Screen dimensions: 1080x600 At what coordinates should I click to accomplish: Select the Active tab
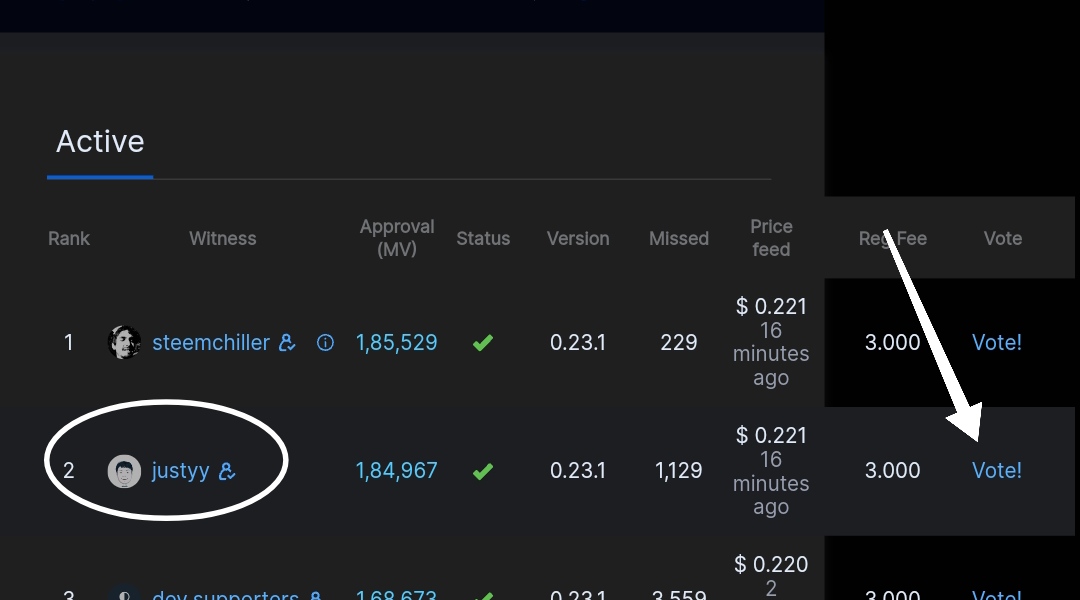[x=100, y=142]
